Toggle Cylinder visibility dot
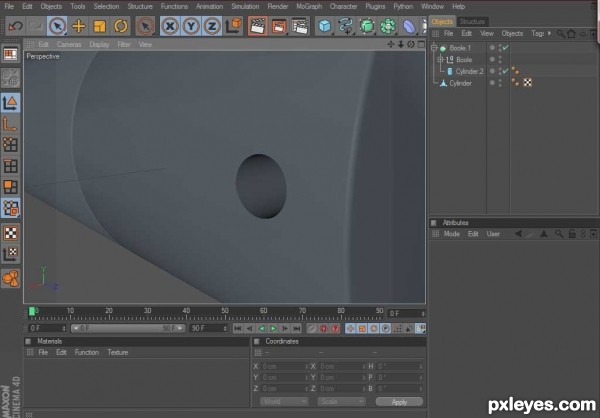Image resolution: width=600 pixels, height=418 pixels. click(492, 83)
